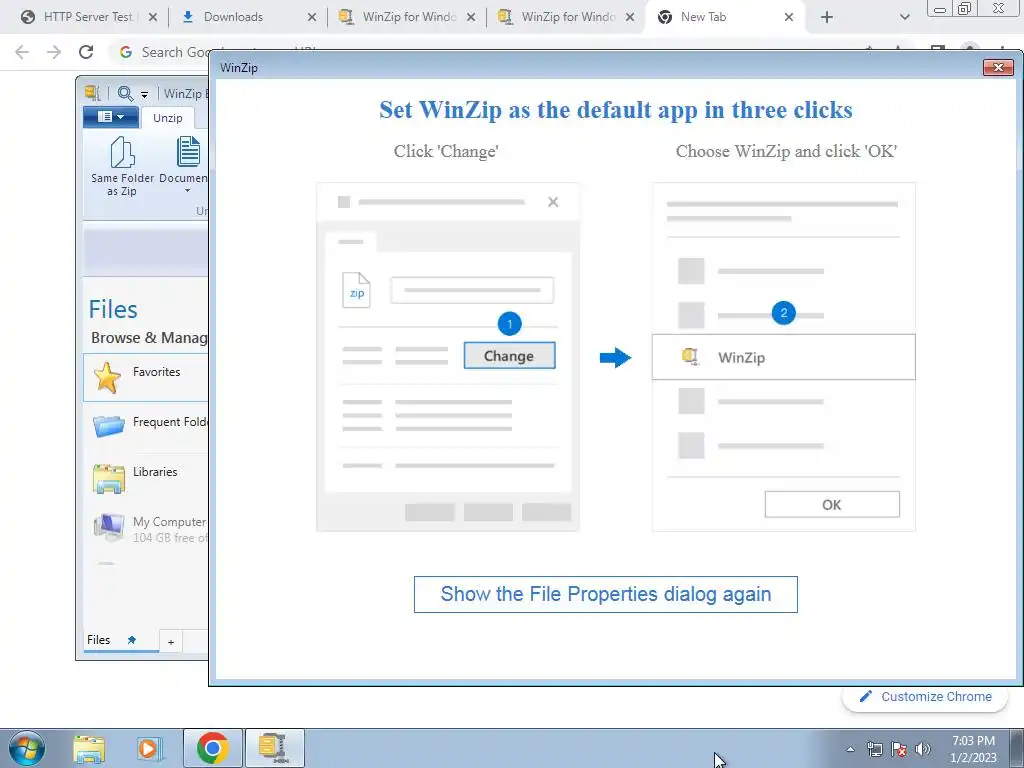Viewport: 1024px width, 768px height.
Task: Click the WinZip taskbar icon
Action: click(274, 748)
